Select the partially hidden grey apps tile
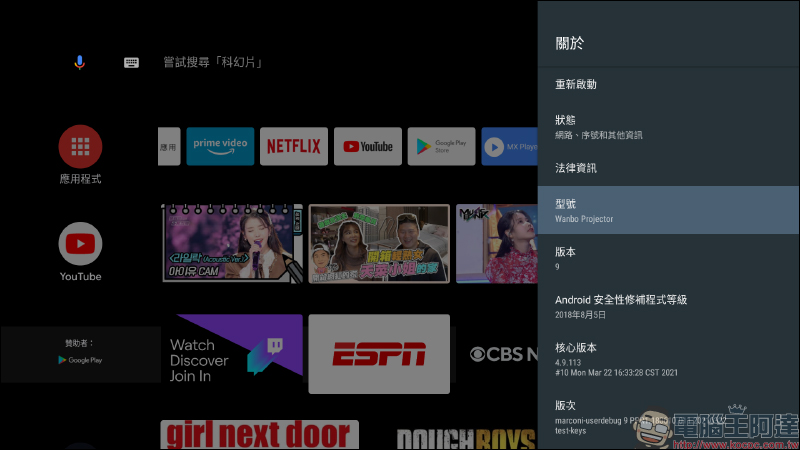800x450 pixels. 169,146
